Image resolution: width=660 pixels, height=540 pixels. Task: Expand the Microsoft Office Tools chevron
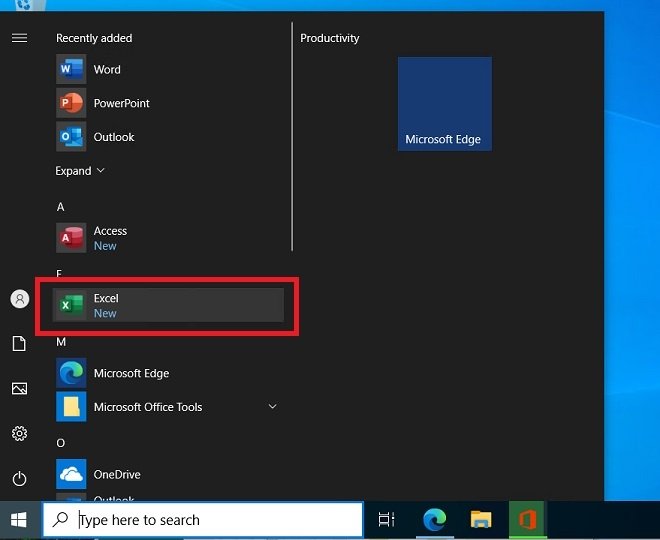click(272, 407)
